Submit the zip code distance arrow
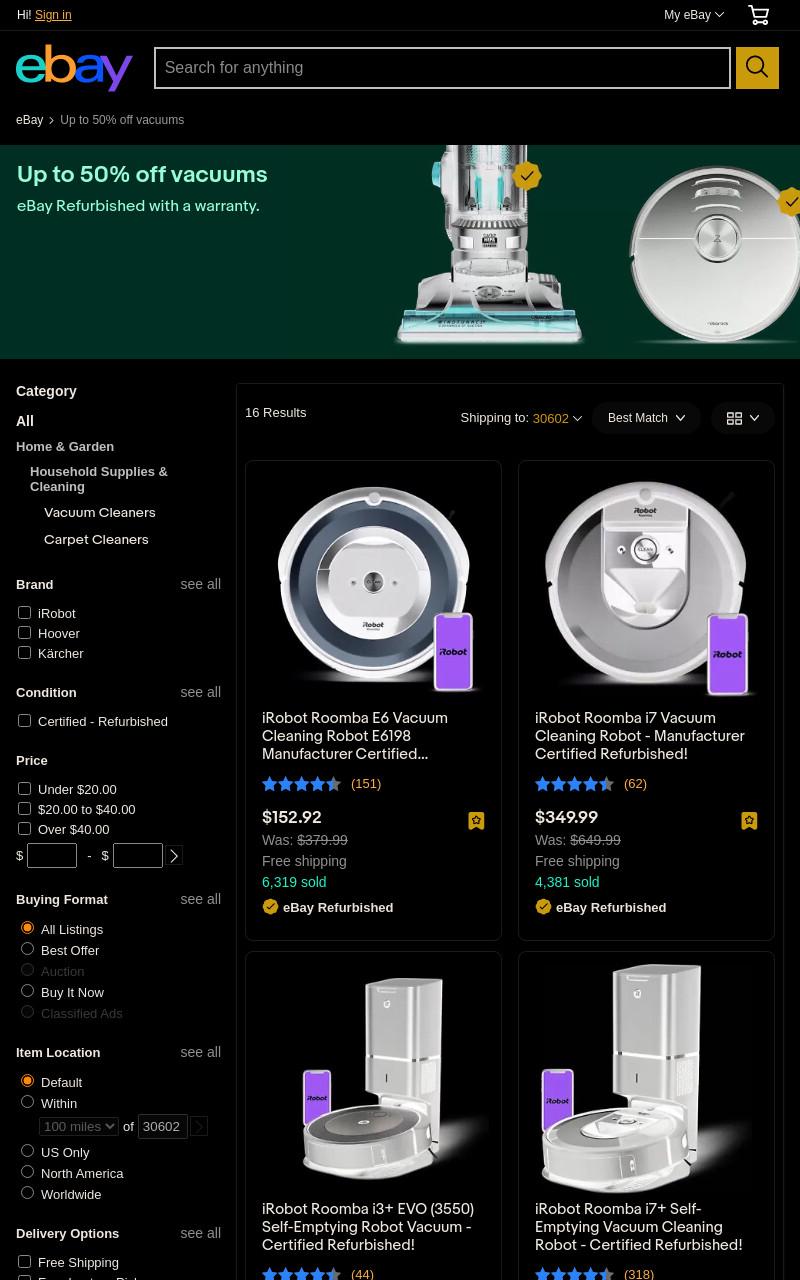Viewport: 800px width, 1280px height. point(199,1127)
